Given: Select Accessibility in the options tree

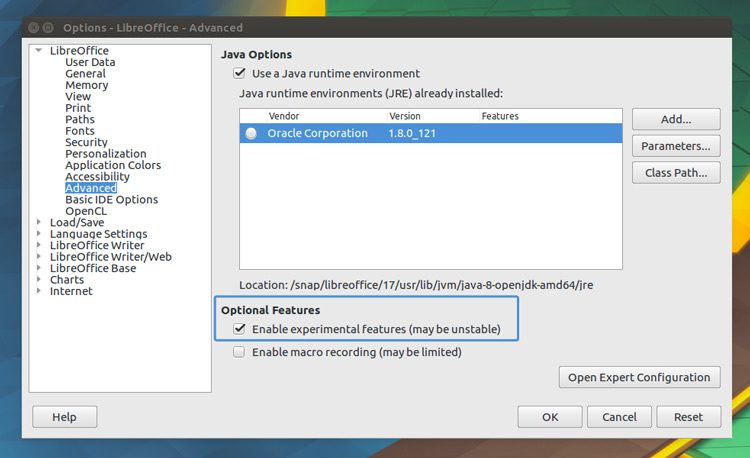Looking at the screenshot, I should click(x=97, y=177).
